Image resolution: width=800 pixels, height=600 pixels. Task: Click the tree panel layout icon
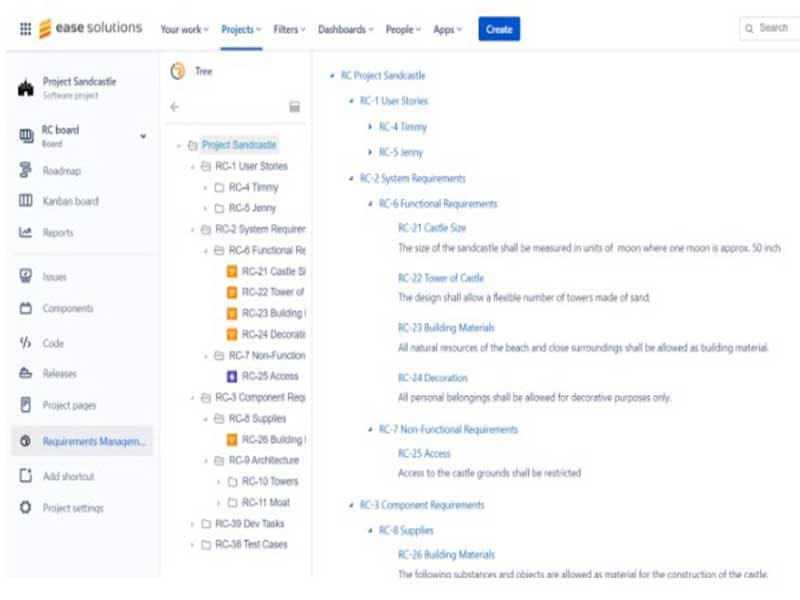[x=295, y=106]
